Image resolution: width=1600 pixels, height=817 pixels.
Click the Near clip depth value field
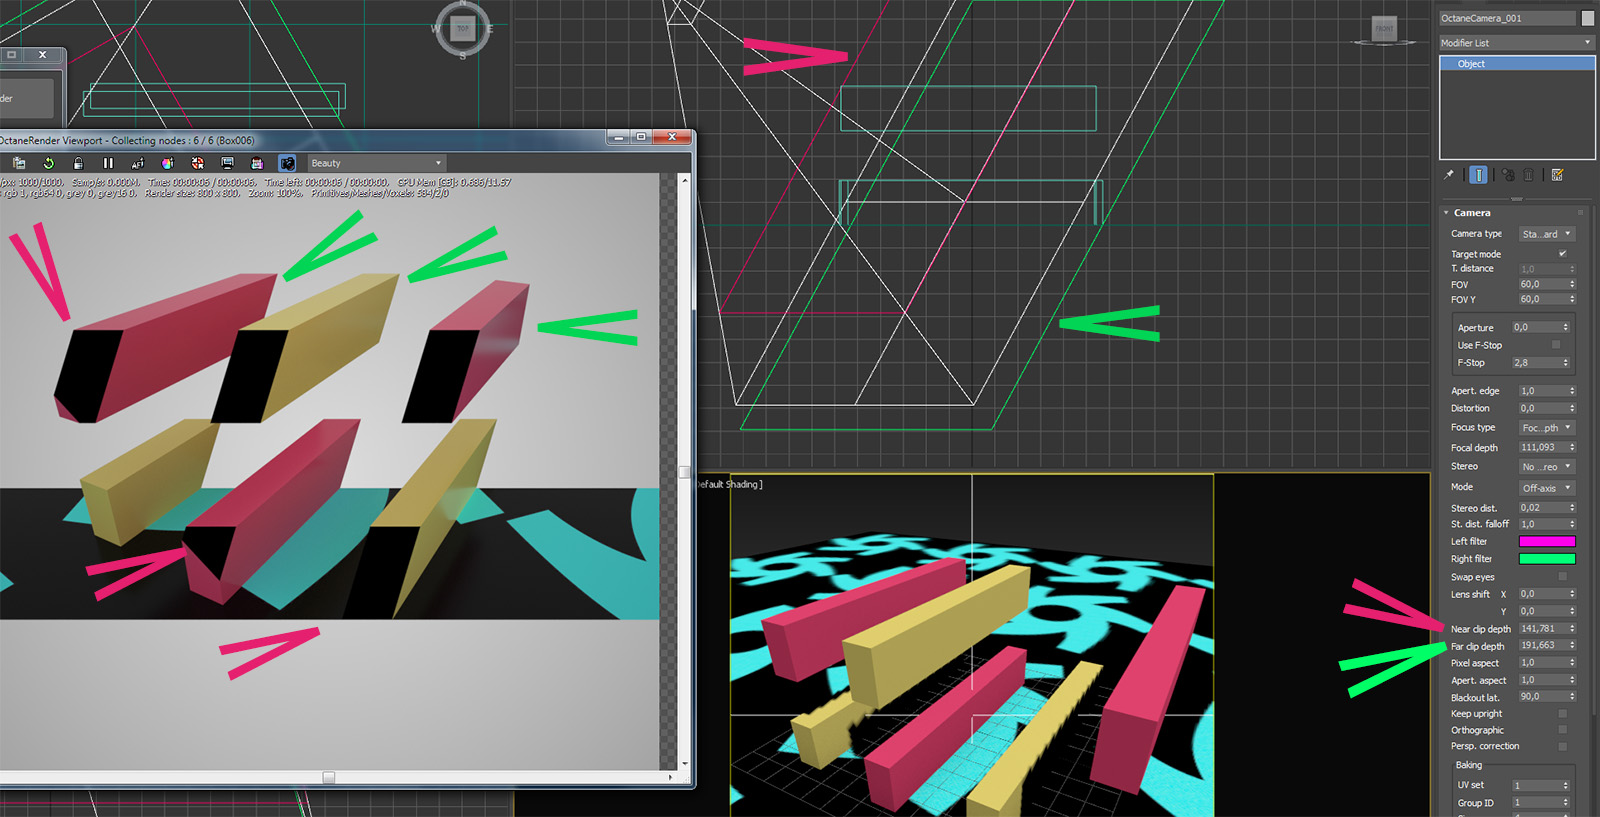click(x=1542, y=629)
